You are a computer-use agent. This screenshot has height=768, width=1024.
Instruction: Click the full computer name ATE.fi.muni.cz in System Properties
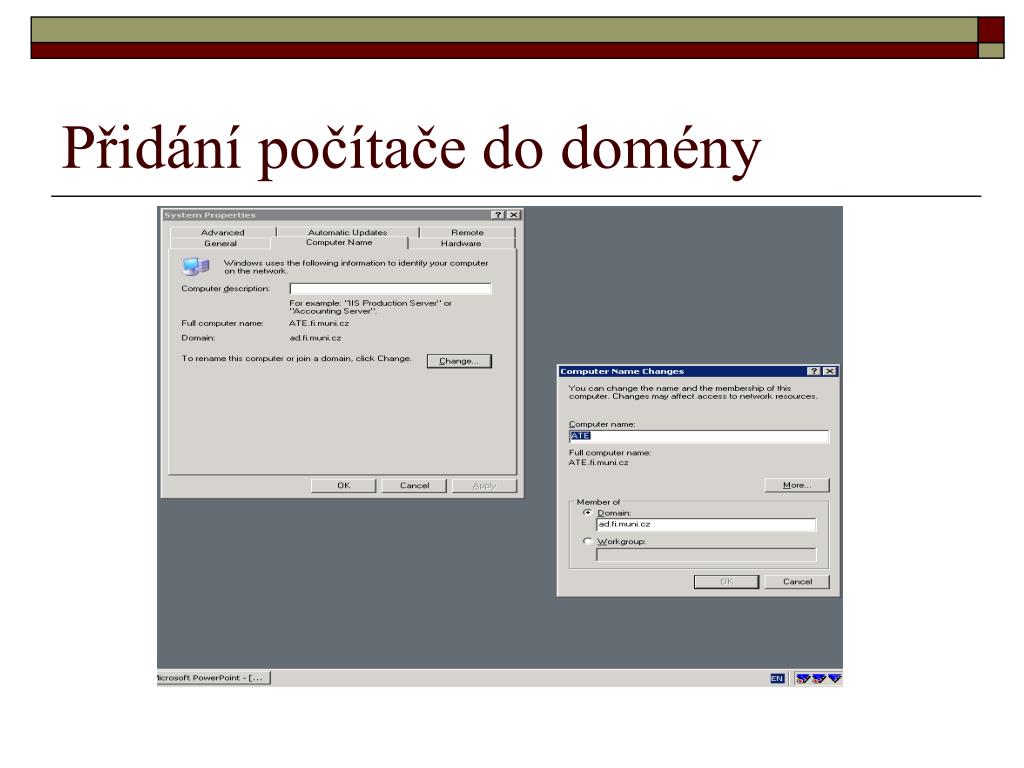319,323
